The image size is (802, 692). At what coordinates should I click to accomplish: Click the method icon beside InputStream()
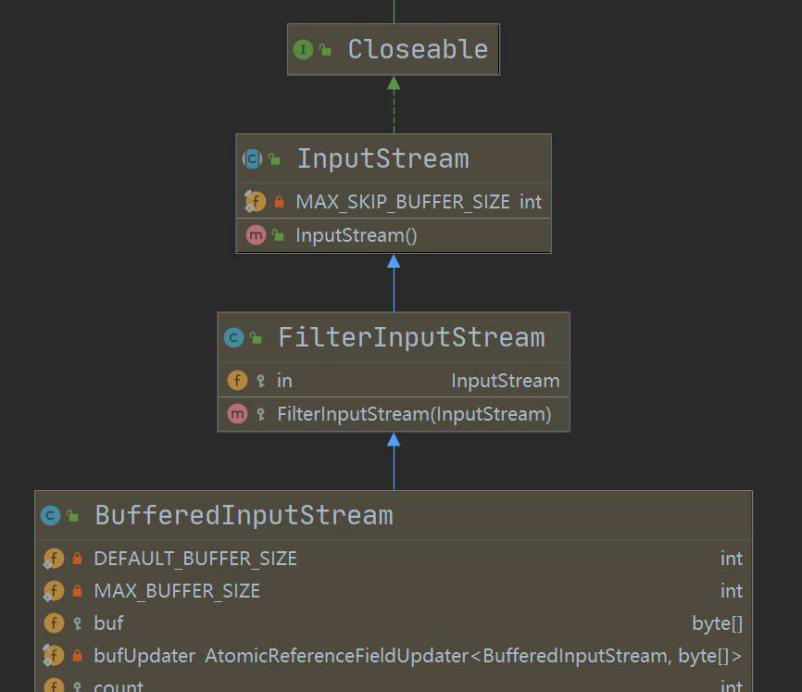pos(256,235)
